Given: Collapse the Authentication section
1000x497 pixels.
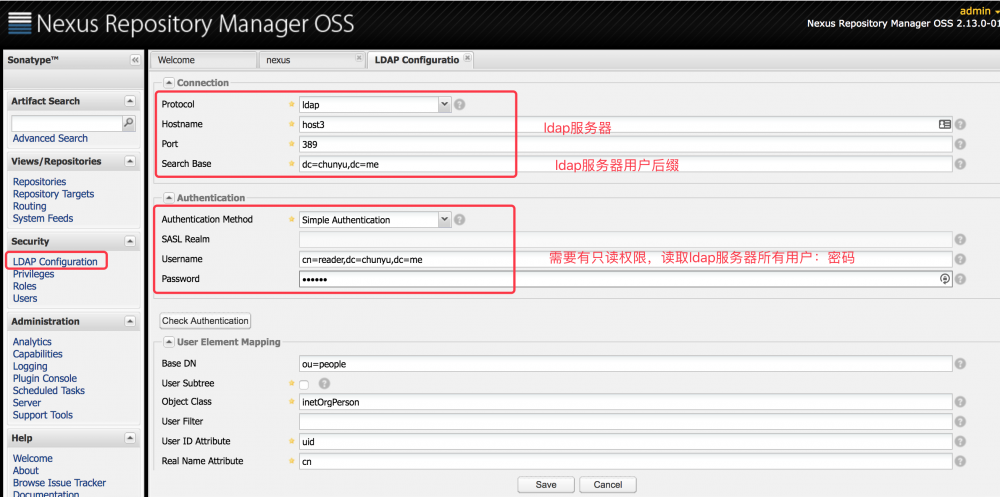Looking at the screenshot, I should (169, 198).
